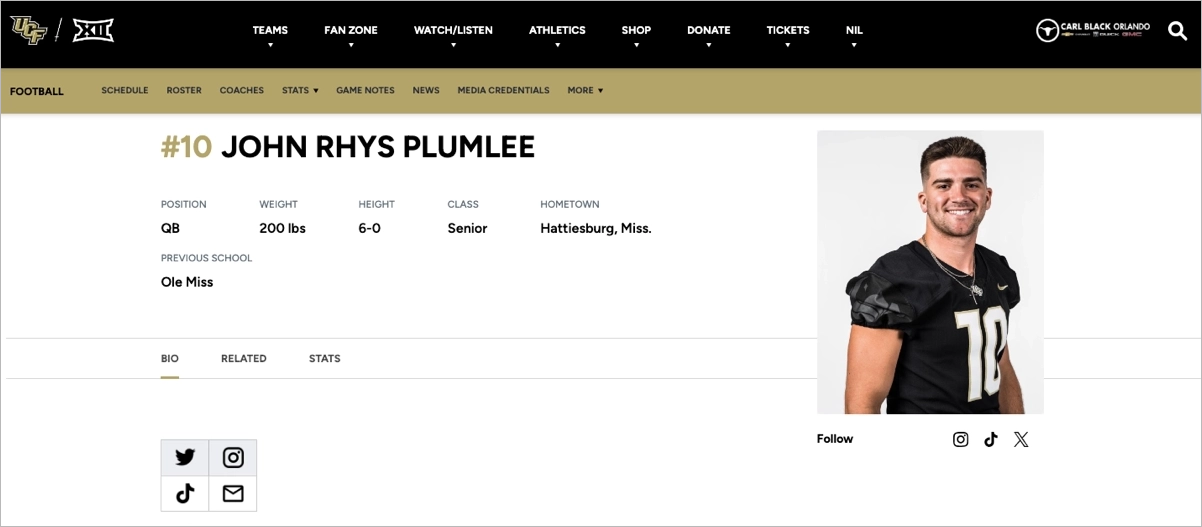Open the site search magnifier
This screenshot has height=527, width=1202.
1177,31
